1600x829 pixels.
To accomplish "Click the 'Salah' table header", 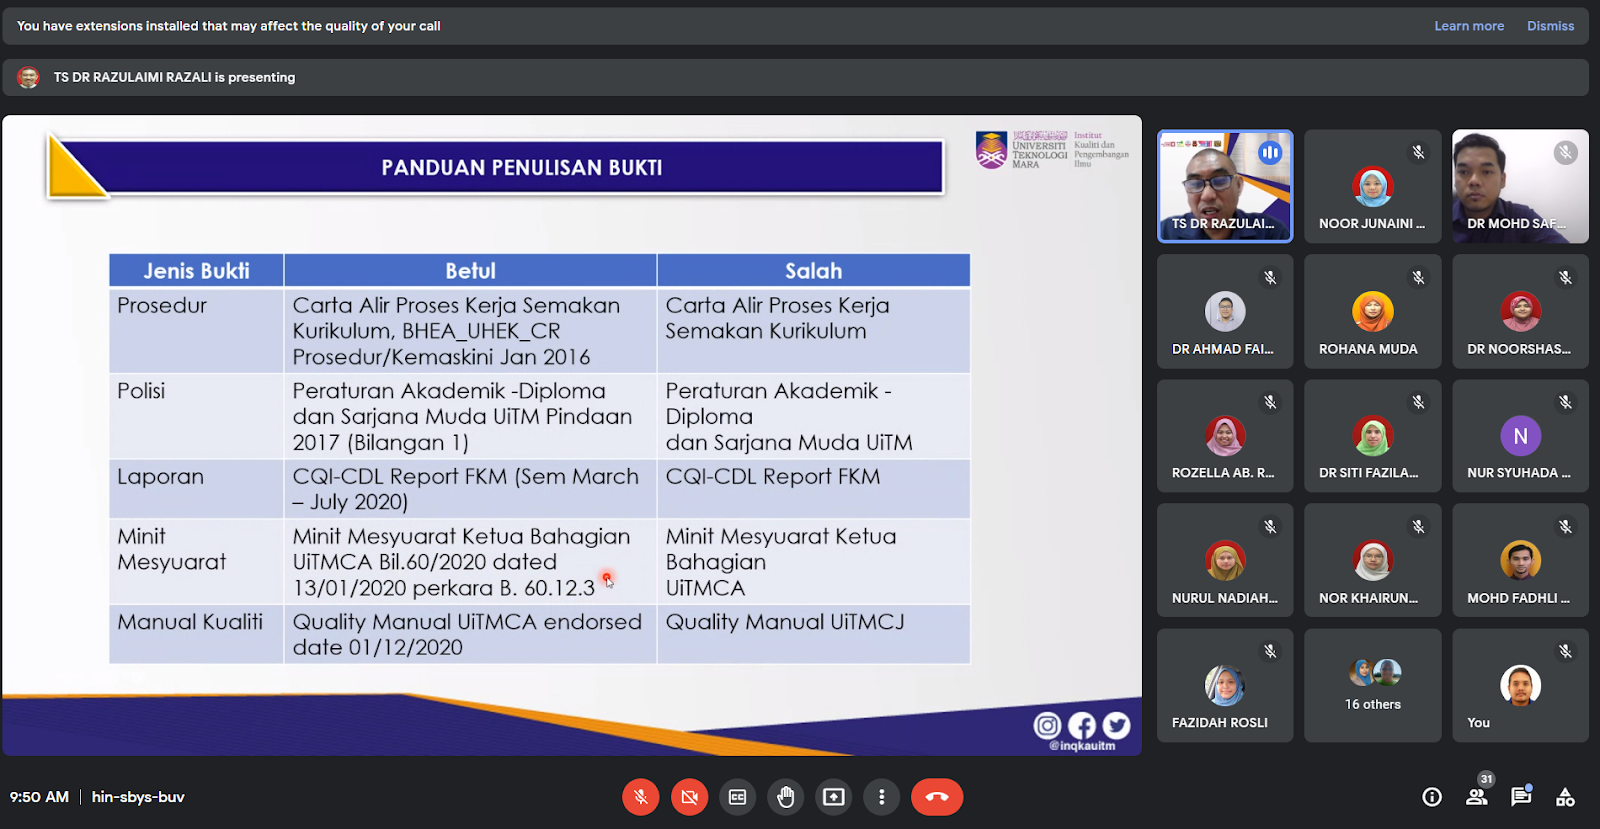I will [813, 271].
